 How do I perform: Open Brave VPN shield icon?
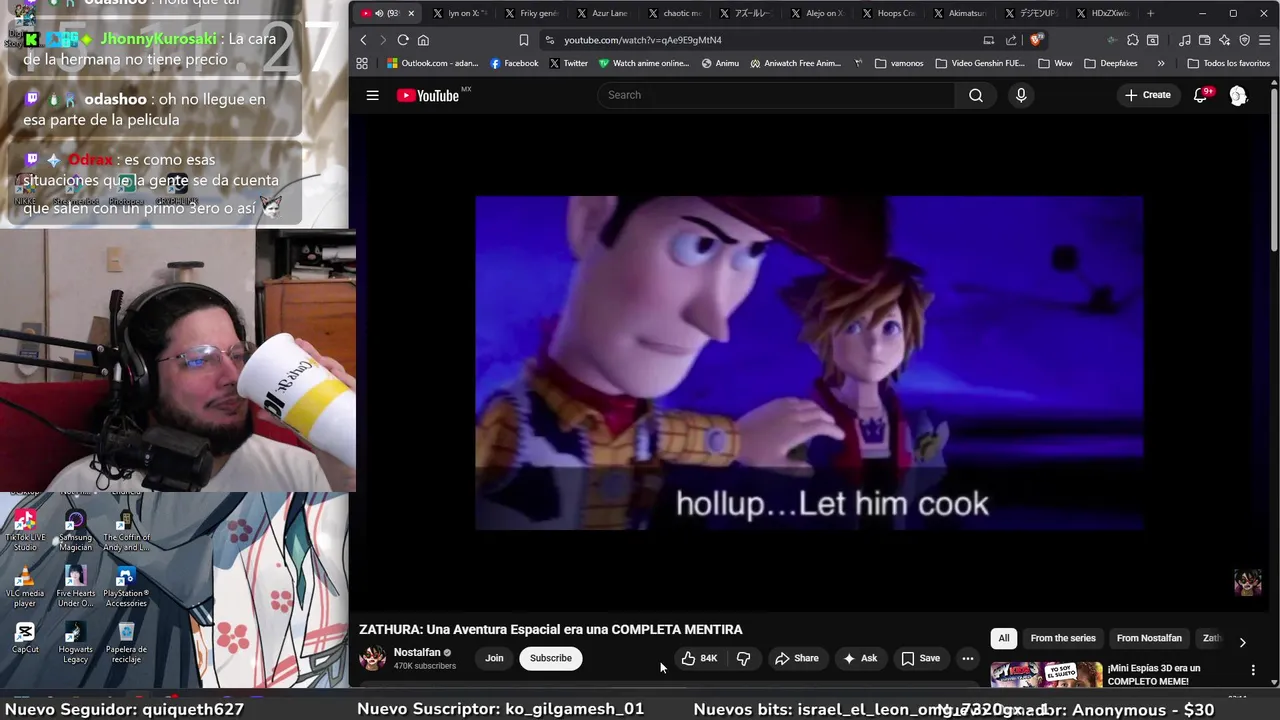tap(1244, 40)
